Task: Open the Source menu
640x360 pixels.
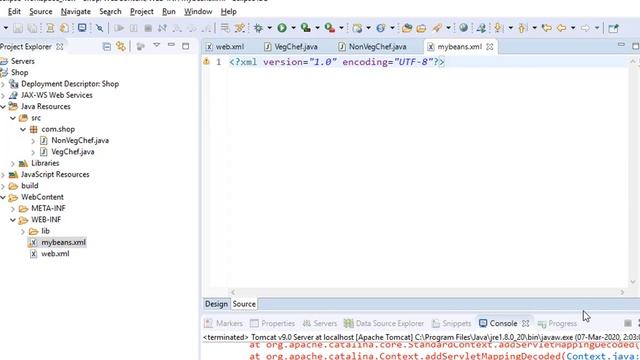Action: pos(41,11)
